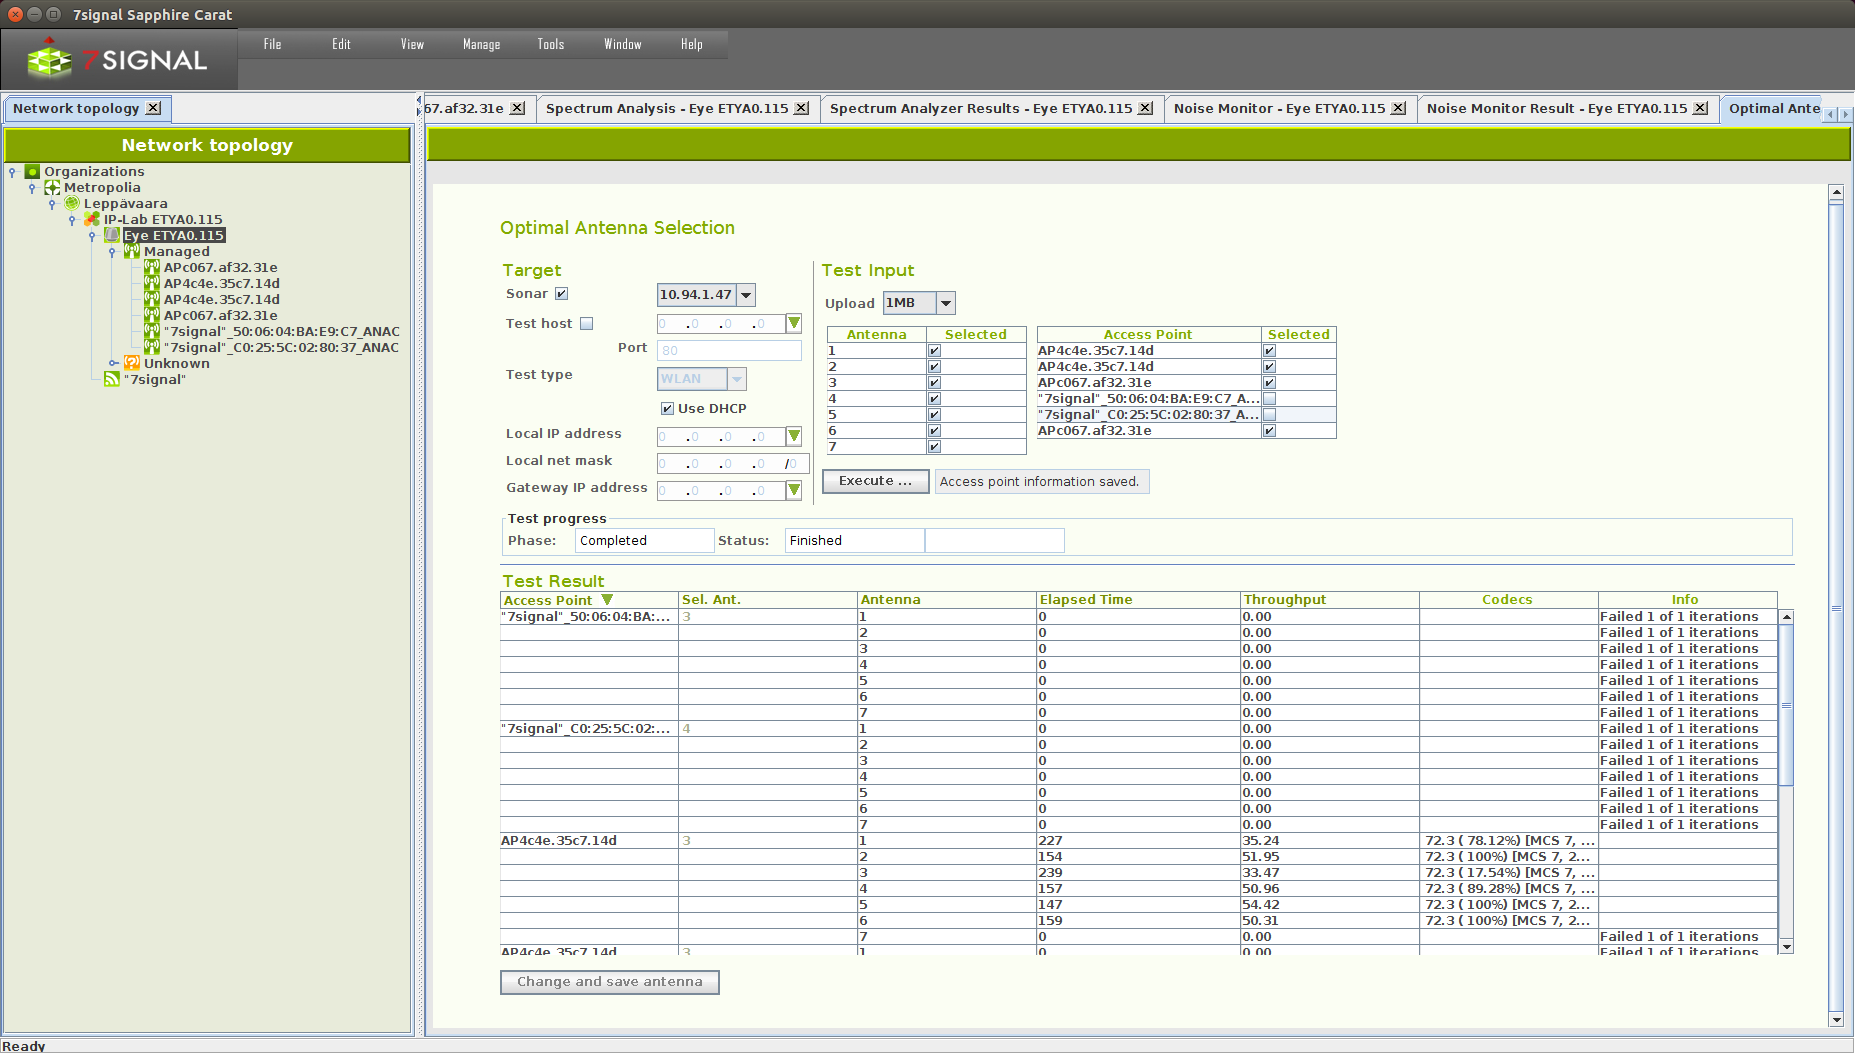Open the Tools menu
Viewport: 1855px width, 1054px height.
pyautogui.click(x=550, y=44)
